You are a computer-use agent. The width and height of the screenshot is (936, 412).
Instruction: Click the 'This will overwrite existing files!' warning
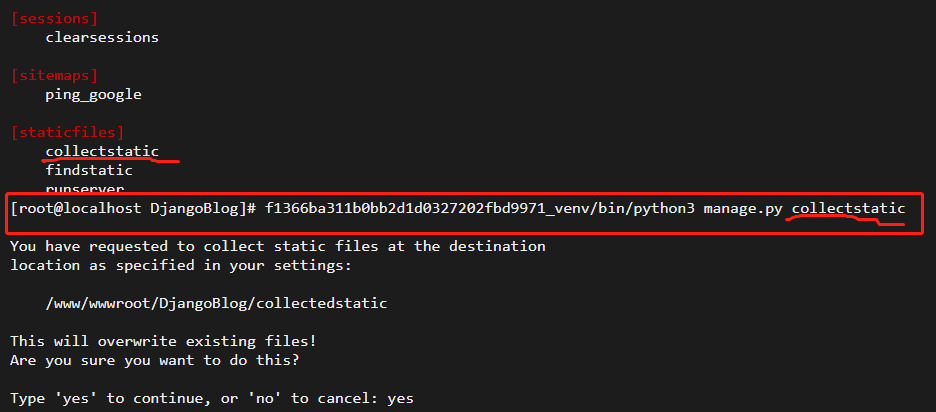tap(164, 342)
